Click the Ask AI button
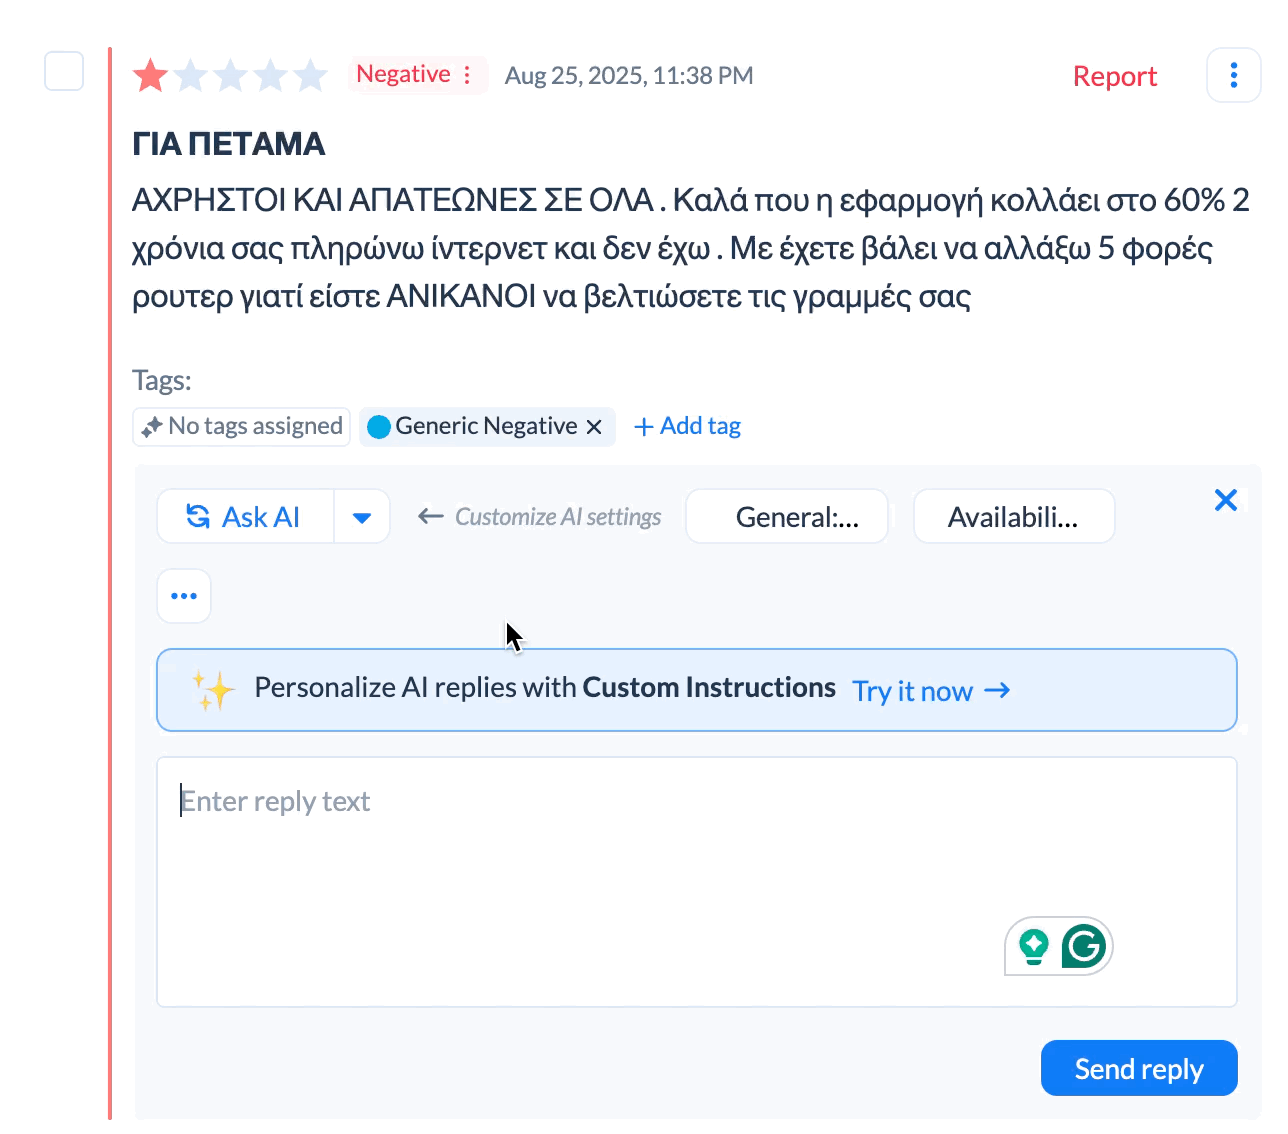Viewport: 1288px width, 1134px height. tap(245, 517)
